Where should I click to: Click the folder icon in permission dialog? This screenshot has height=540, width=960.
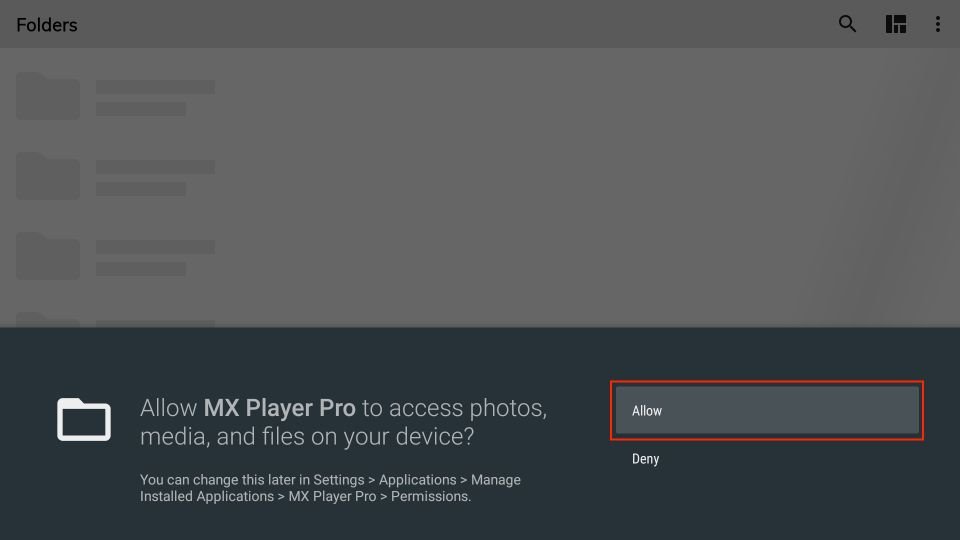click(84, 419)
